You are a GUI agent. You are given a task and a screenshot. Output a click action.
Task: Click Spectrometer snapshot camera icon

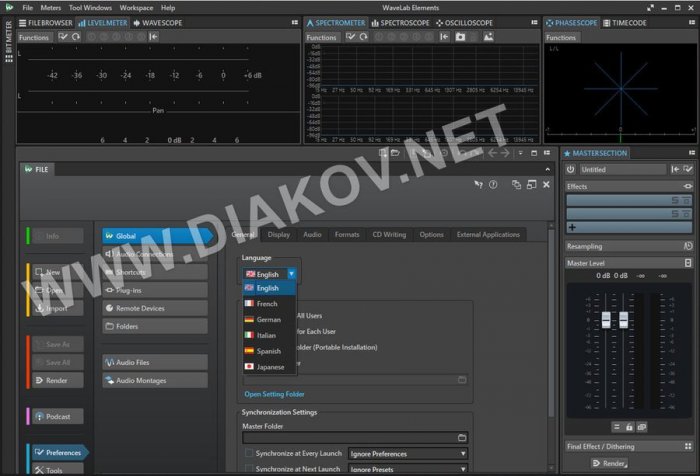pyautogui.click(x=460, y=37)
